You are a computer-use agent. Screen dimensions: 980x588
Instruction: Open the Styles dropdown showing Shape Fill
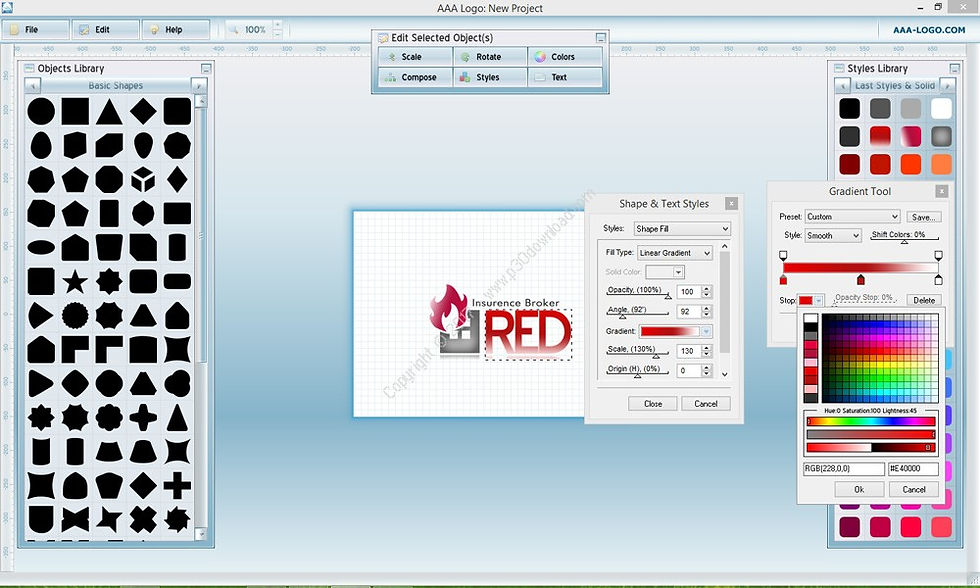[682, 229]
